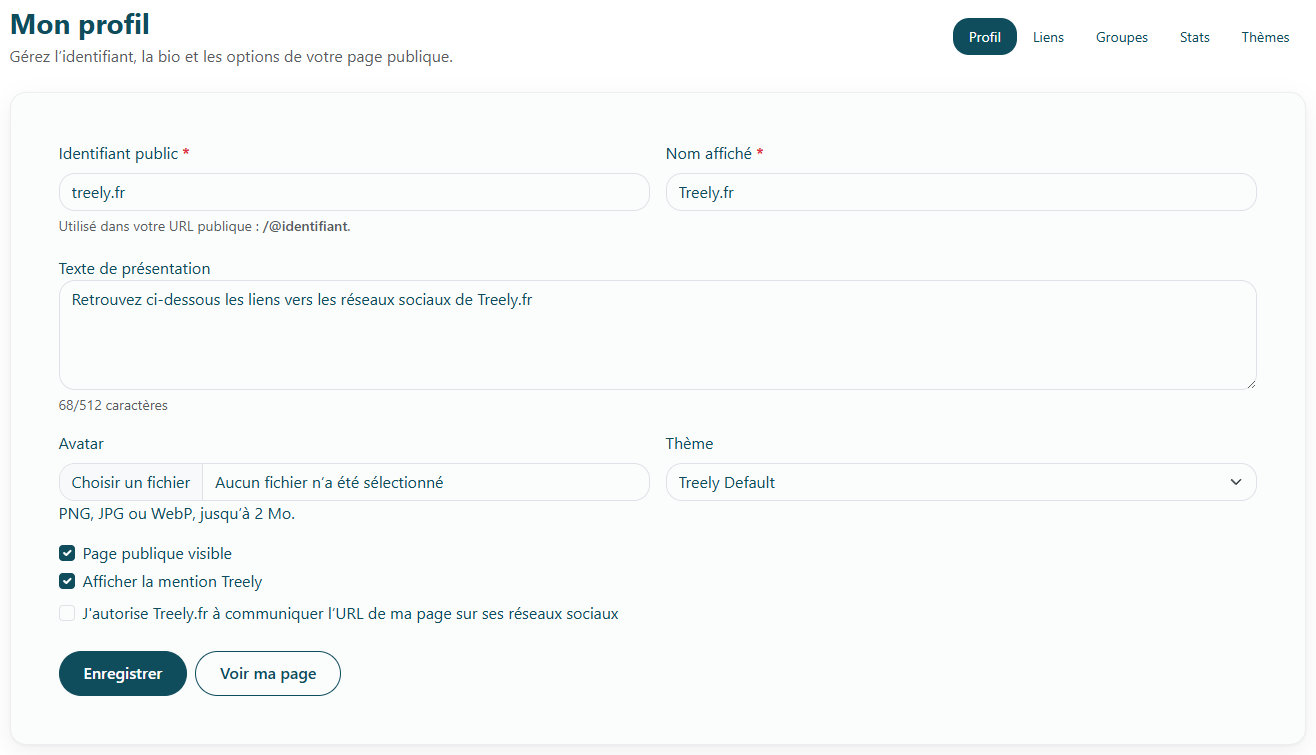
Task: Click the Avatar field label
Action: [x=81, y=443]
